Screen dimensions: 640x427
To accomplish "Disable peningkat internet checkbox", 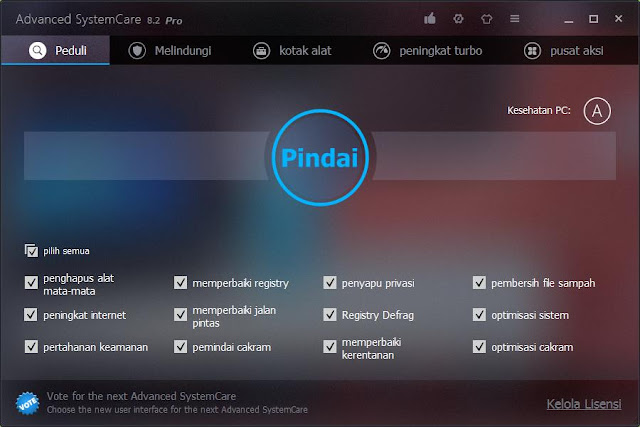I will (x=31, y=314).
